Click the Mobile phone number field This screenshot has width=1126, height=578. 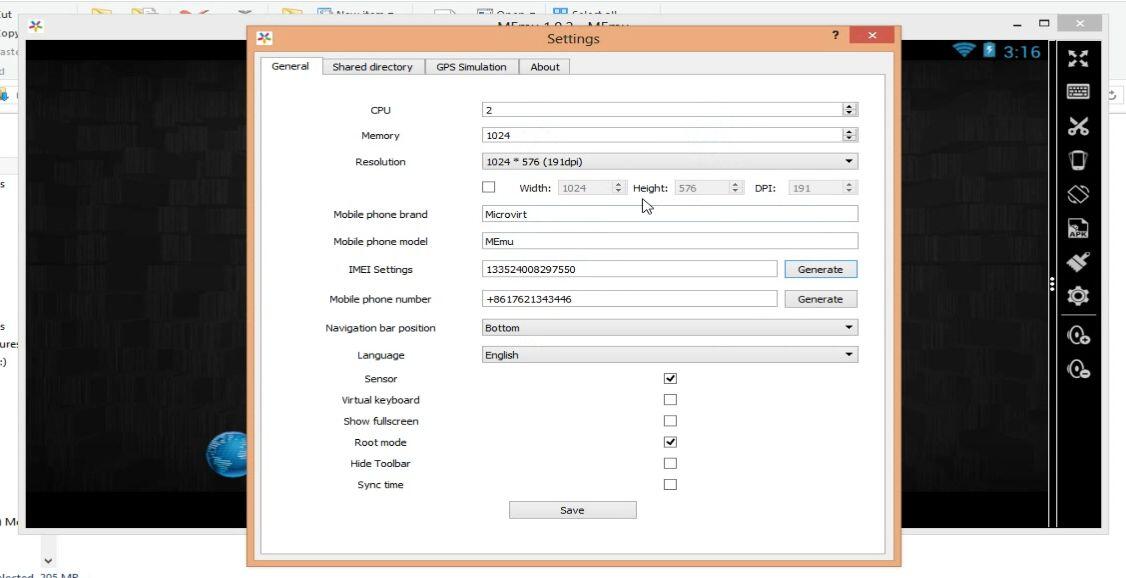pos(630,299)
